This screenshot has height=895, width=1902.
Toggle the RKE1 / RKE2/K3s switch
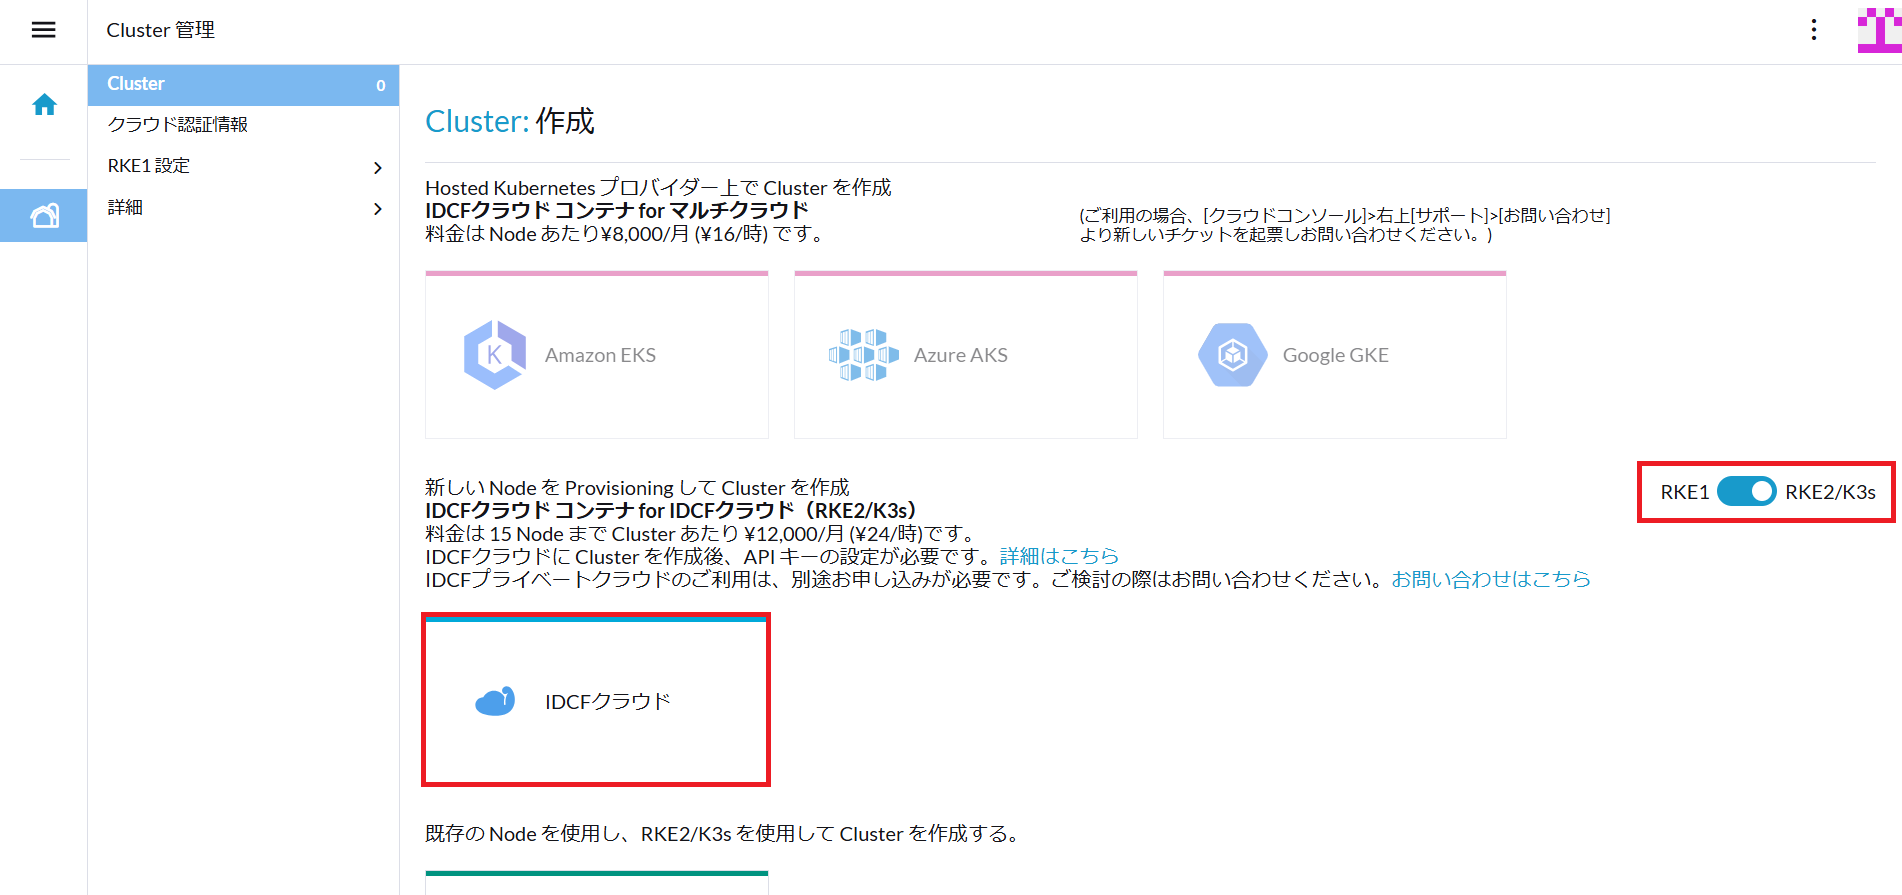click(1746, 492)
